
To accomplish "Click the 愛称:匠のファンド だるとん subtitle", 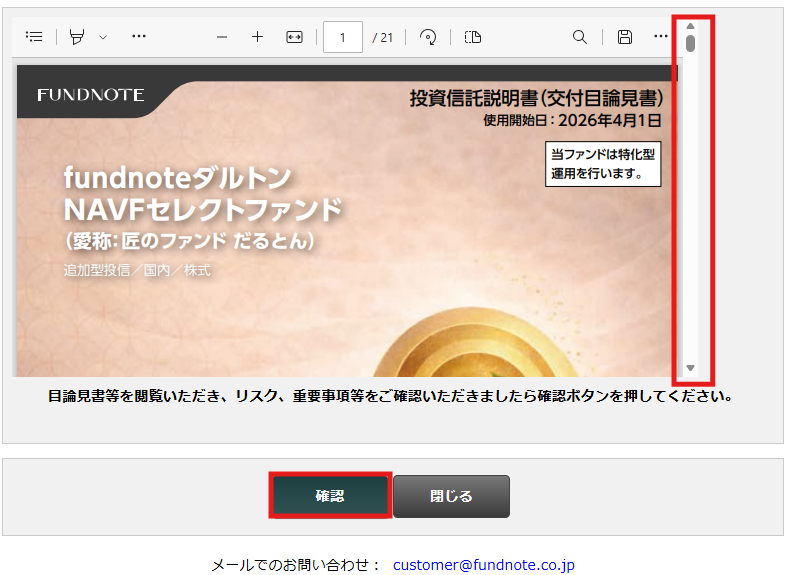I will tap(190, 241).
